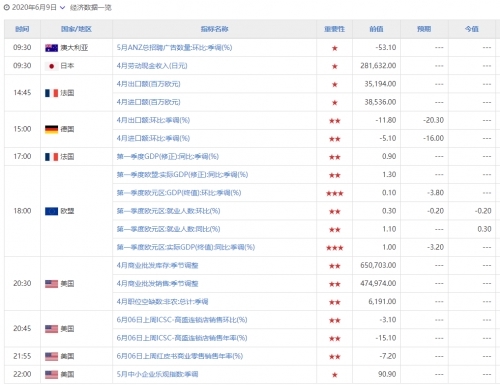Open 4月出口额(百万欧元) link
Image resolution: width=500 pixels, height=385 pixels.
[x=148, y=84]
